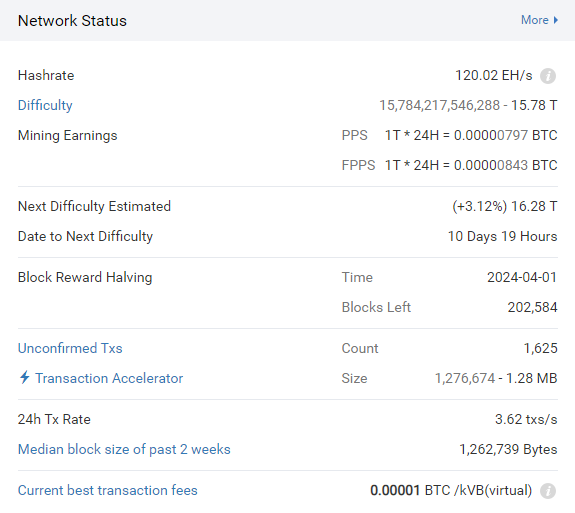Open Current best transaction fees link
Image resolution: width=575 pixels, height=513 pixels.
click(107, 491)
